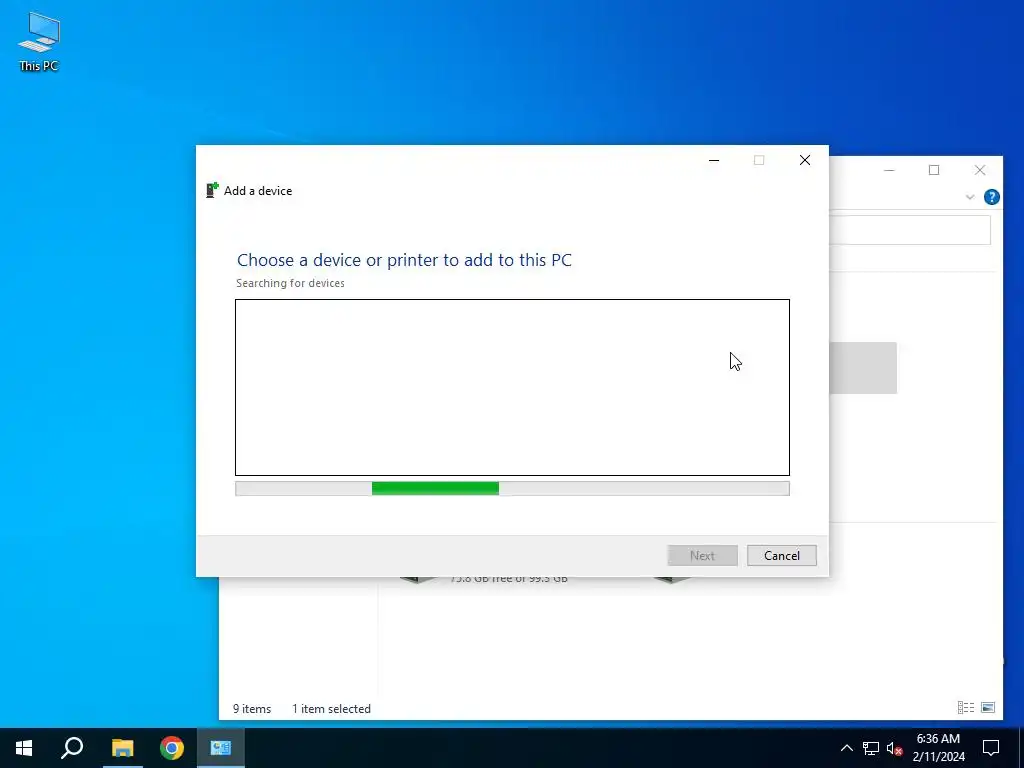Viewport: 1024px width, 768px height.
Task: Close the background Explorer window
Action: (x=980, y=170)
